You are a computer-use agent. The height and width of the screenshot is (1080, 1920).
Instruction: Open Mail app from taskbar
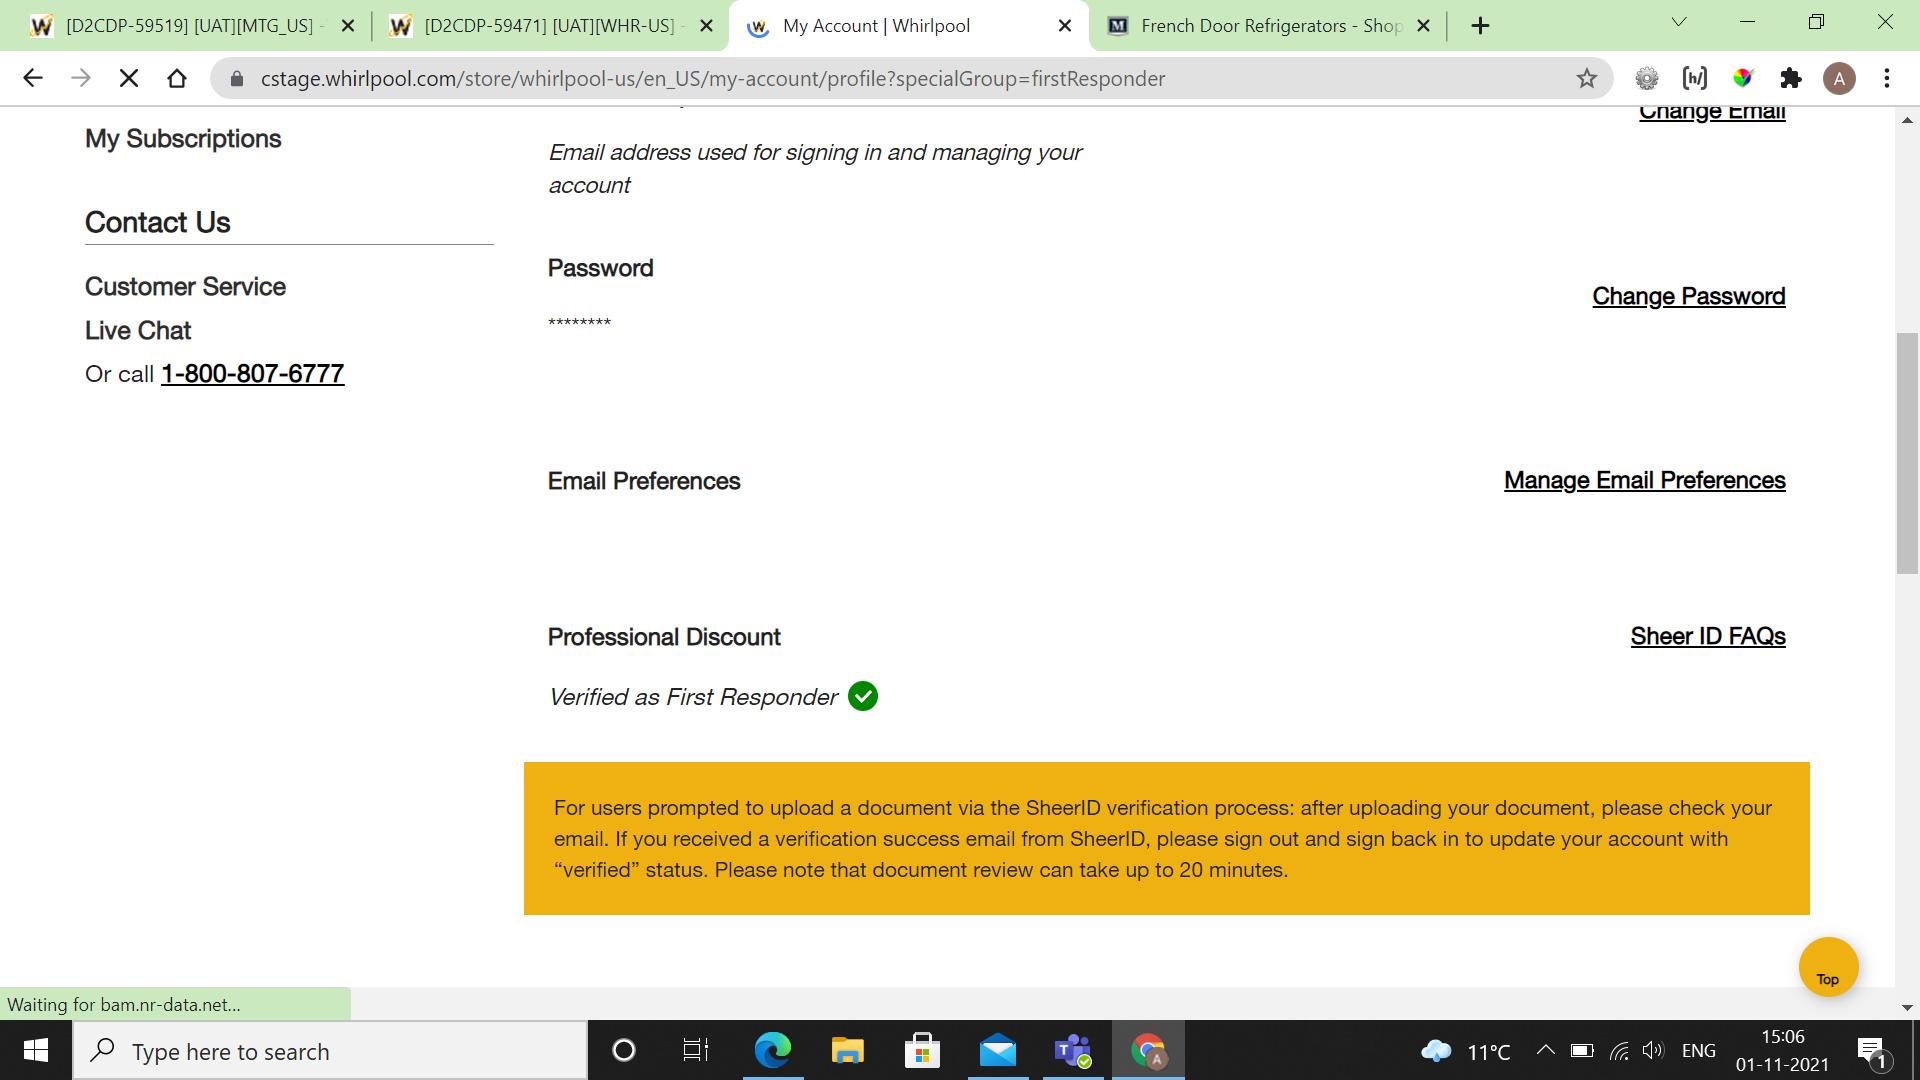tap(997, 1051)
